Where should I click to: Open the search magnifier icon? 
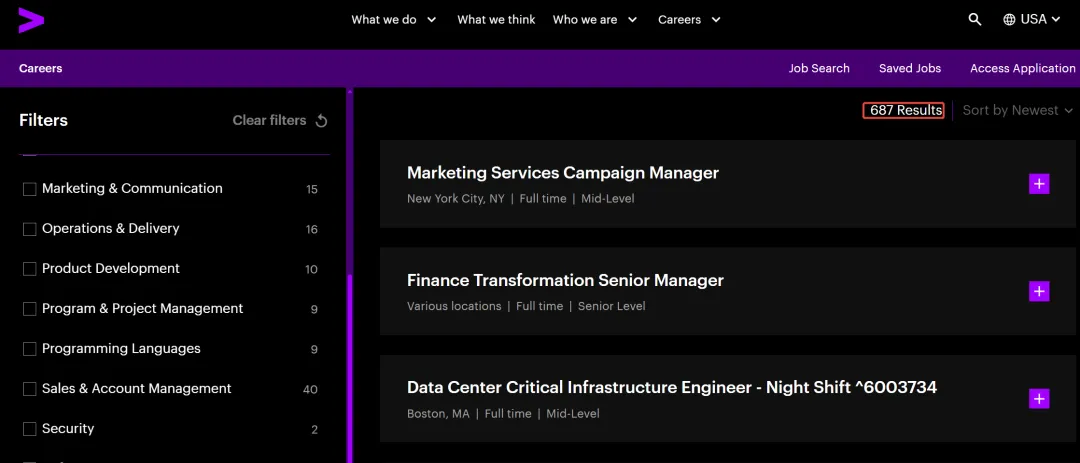975,19
